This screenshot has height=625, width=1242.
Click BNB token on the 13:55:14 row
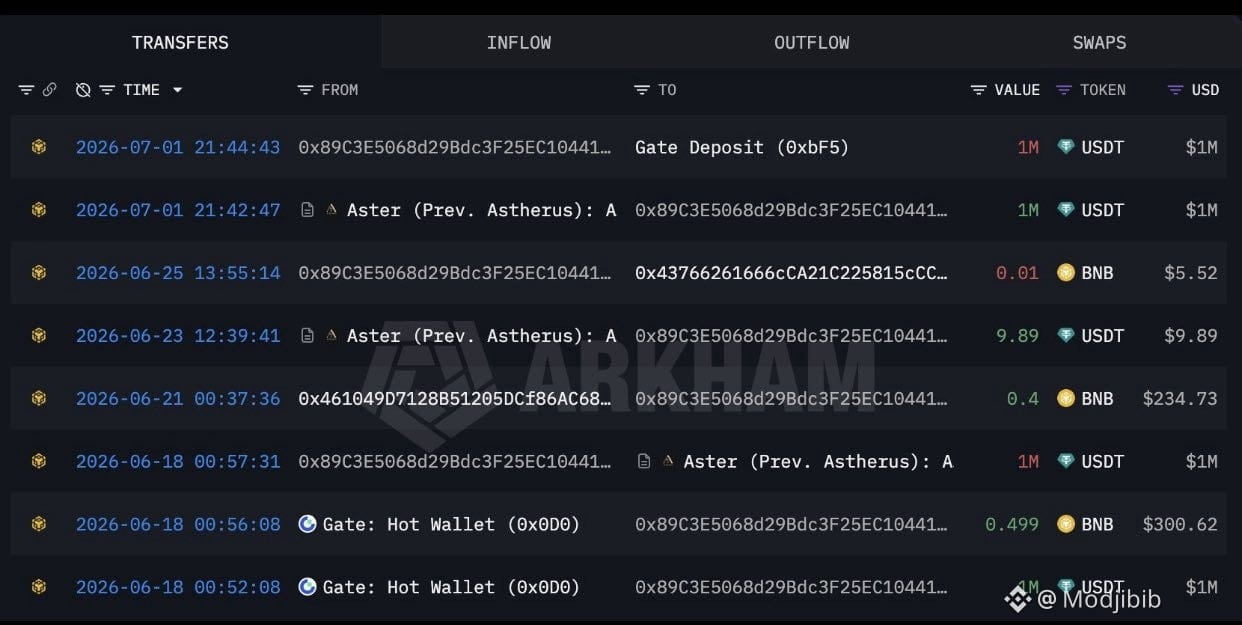[x=1085, y=273]
